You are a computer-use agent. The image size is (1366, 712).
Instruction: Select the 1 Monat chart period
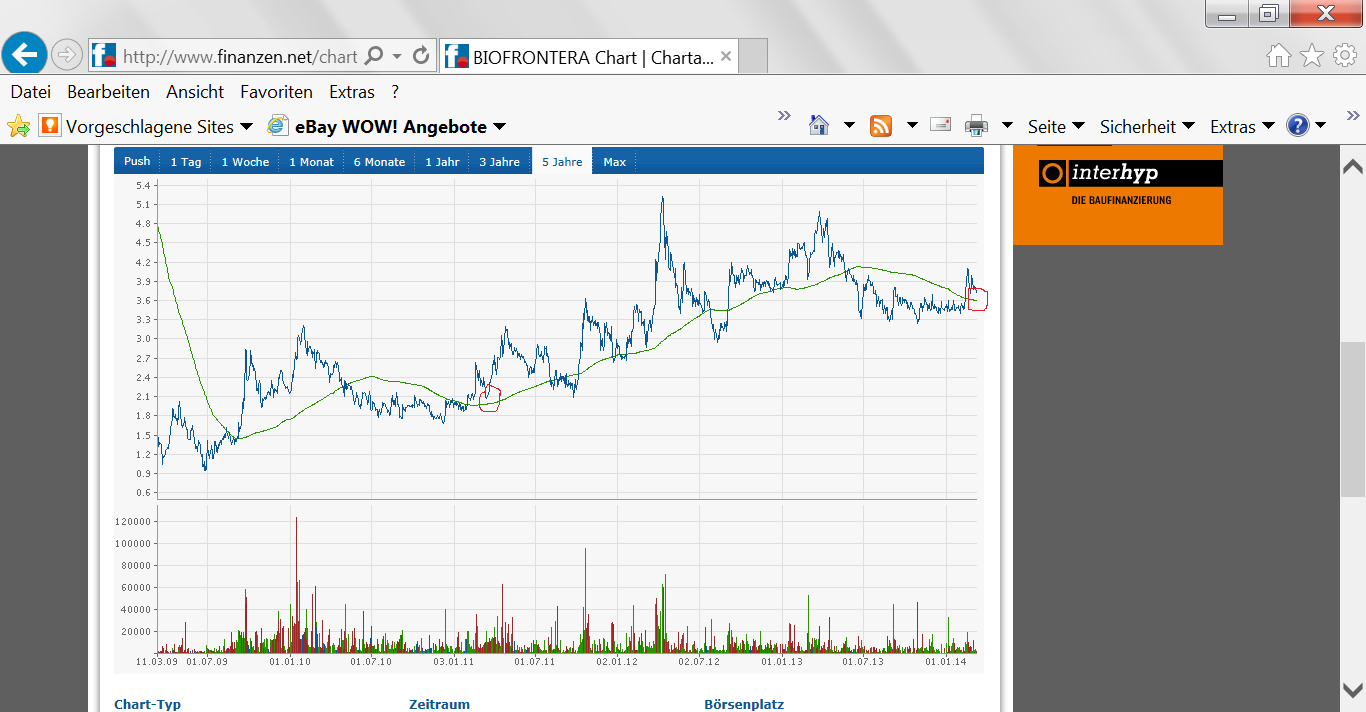click(x=311, y=161)
